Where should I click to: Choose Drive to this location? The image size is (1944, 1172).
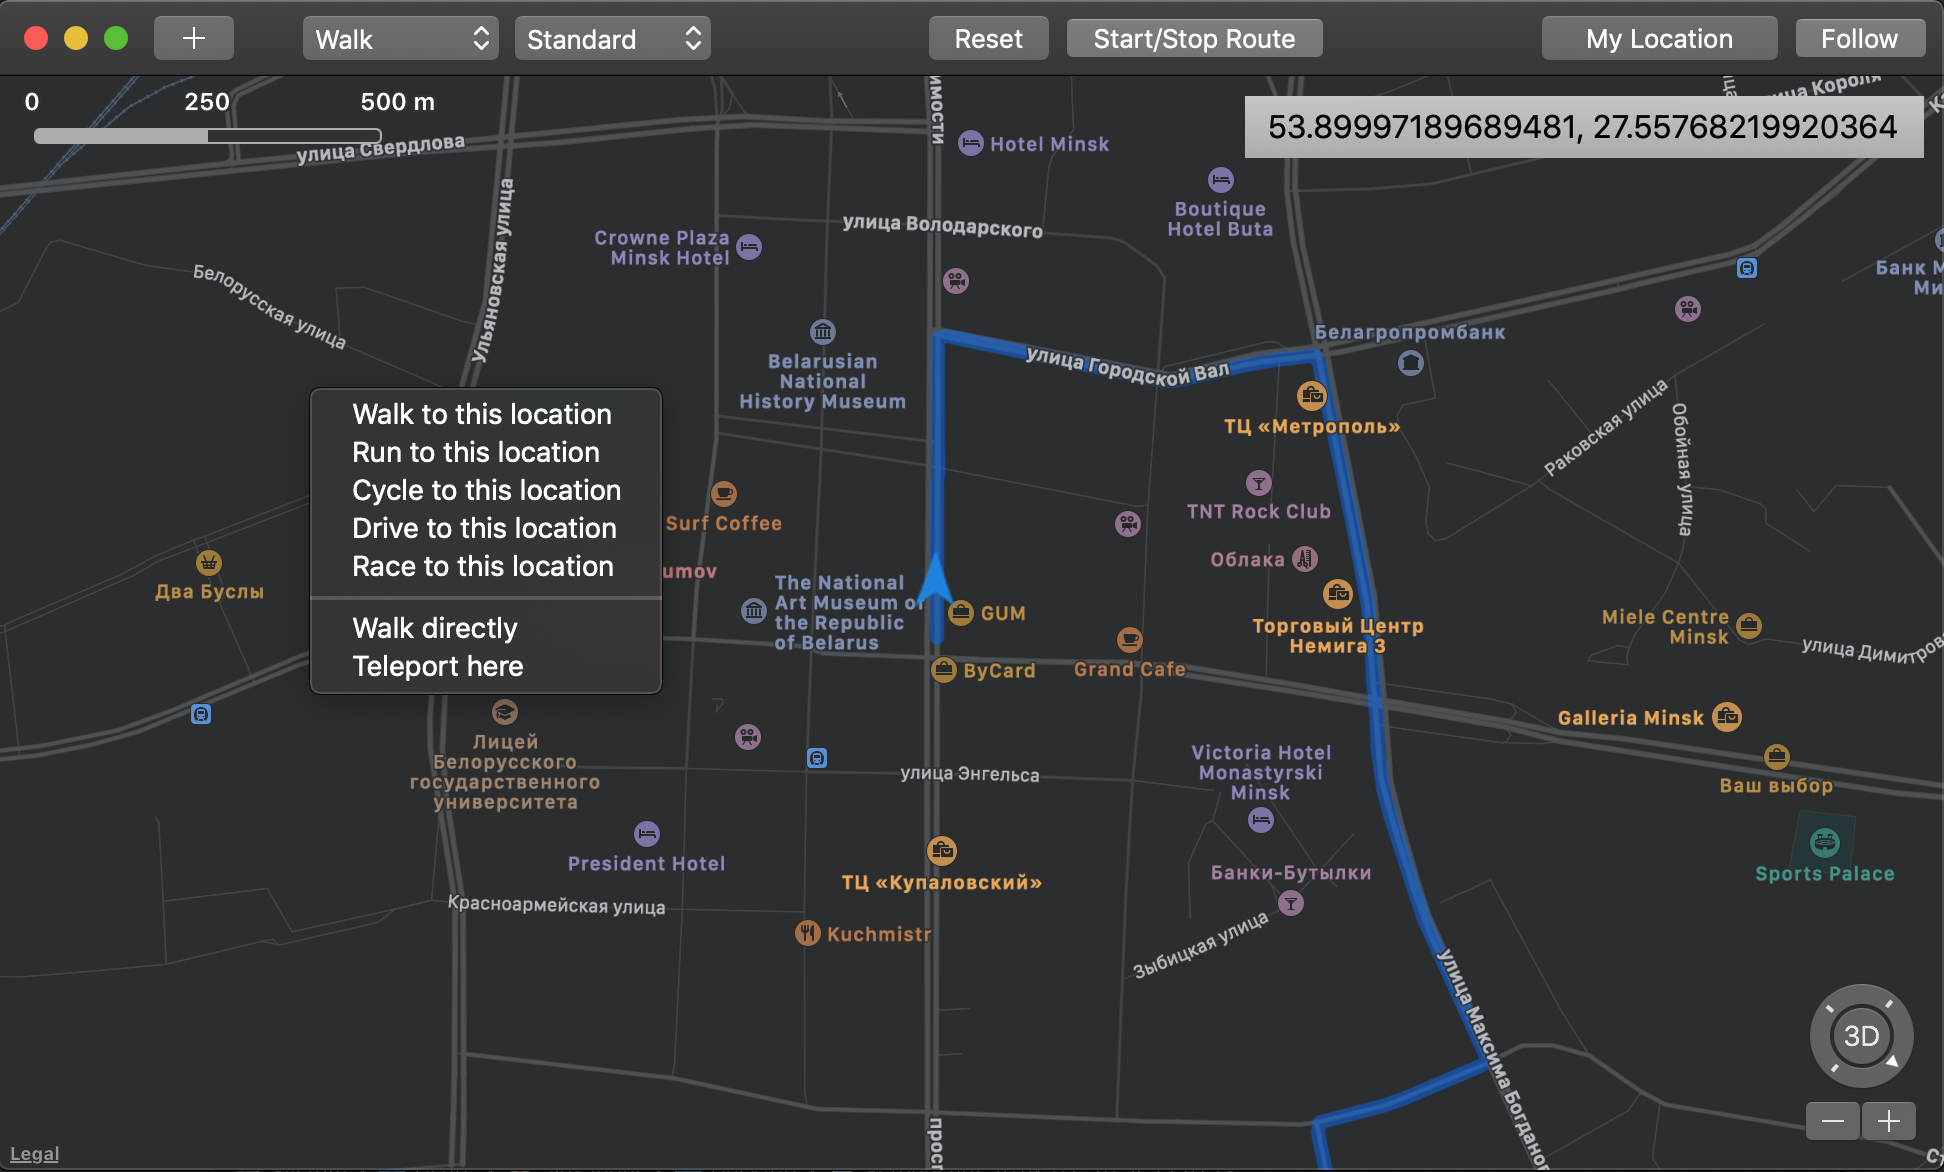pos(484,528)
